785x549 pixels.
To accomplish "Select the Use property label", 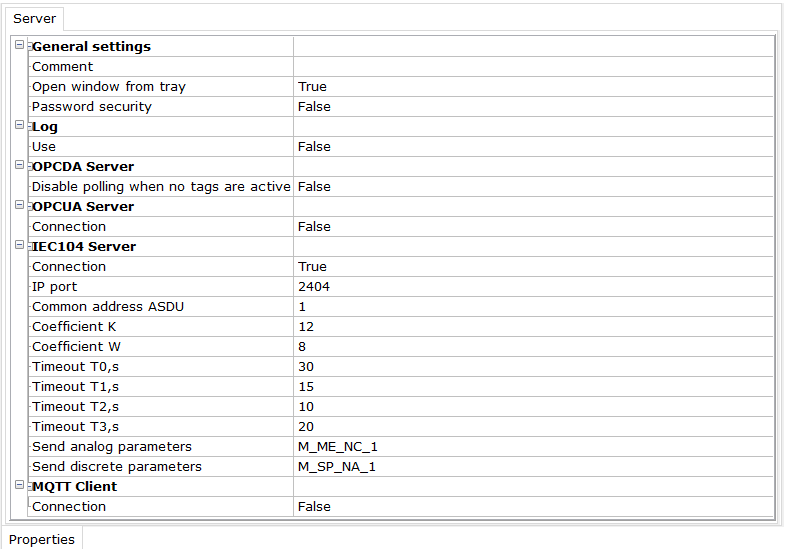I will coord(44,147).
